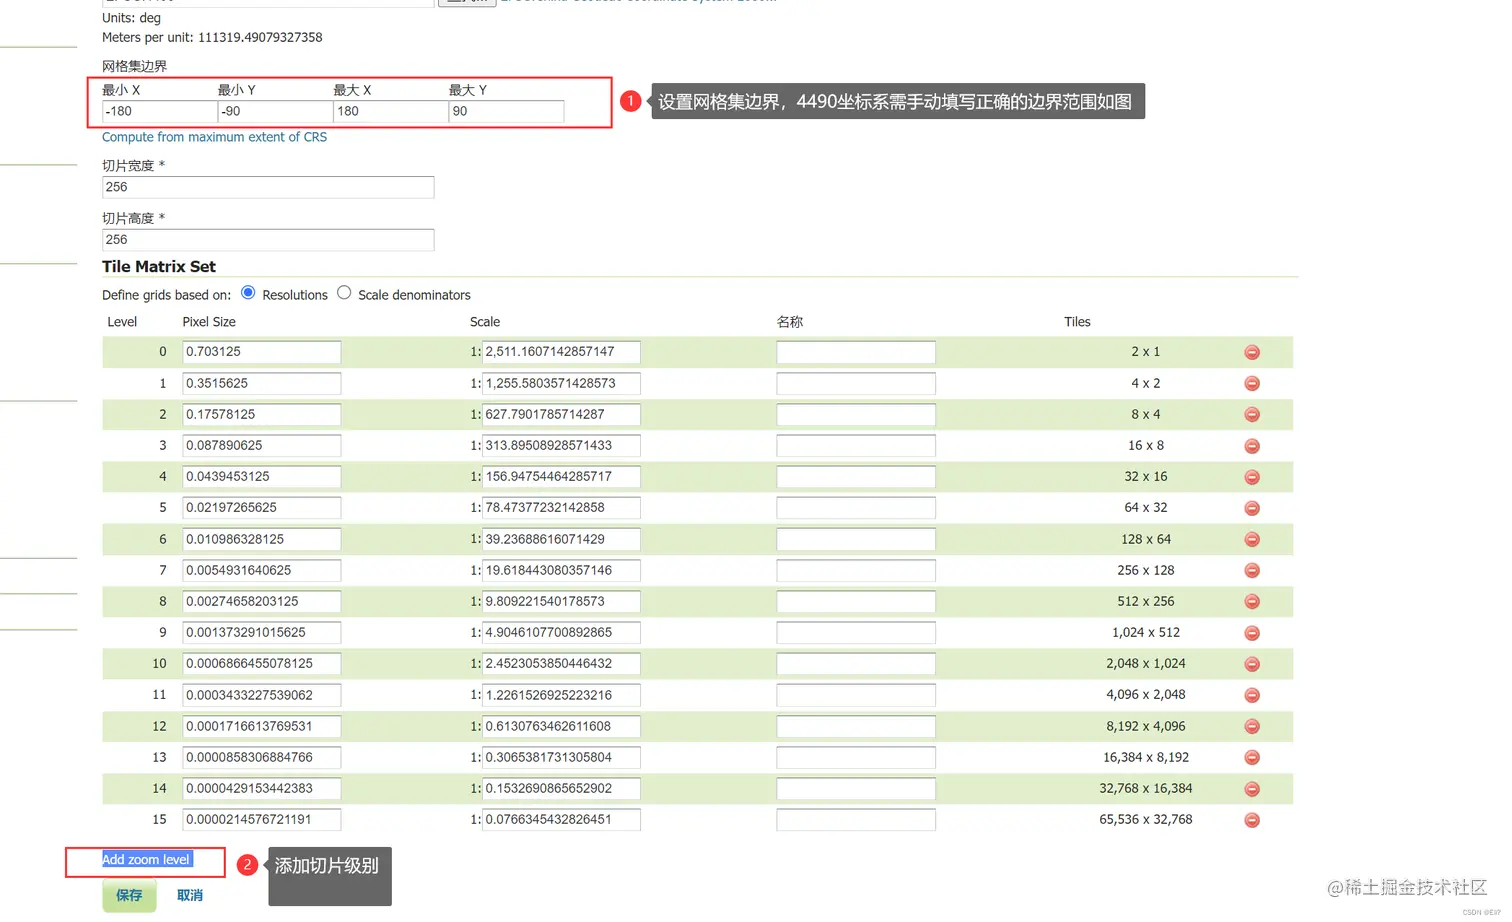Remove zoom level 4 row
Image resolution: width=1512 pixels, height=922 pixels.
pos(1251,477)
